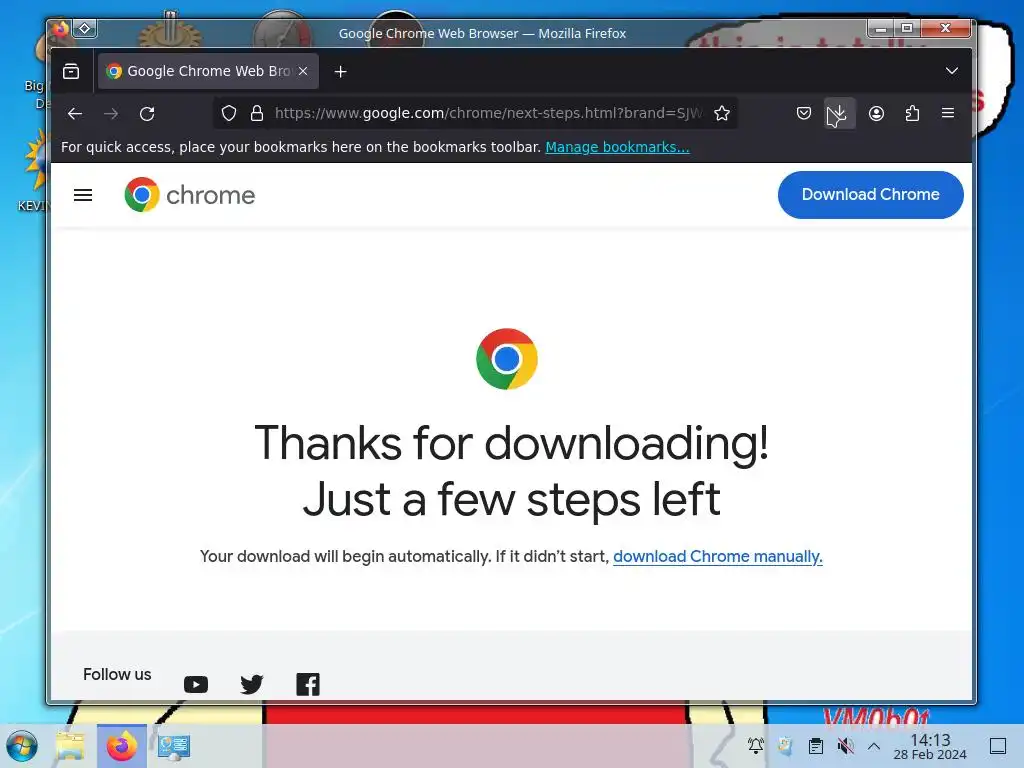View site security padlock info

[x=257, y=114]
